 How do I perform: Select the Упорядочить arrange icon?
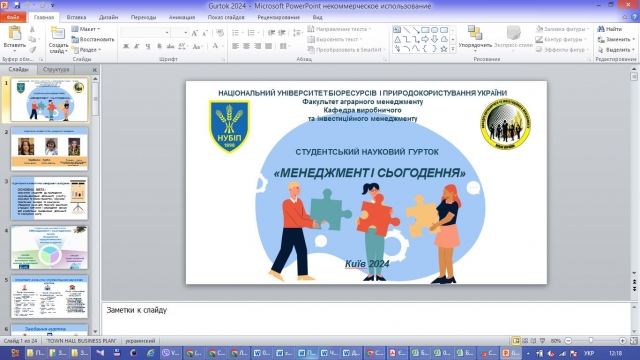click(x=475, y=33)
